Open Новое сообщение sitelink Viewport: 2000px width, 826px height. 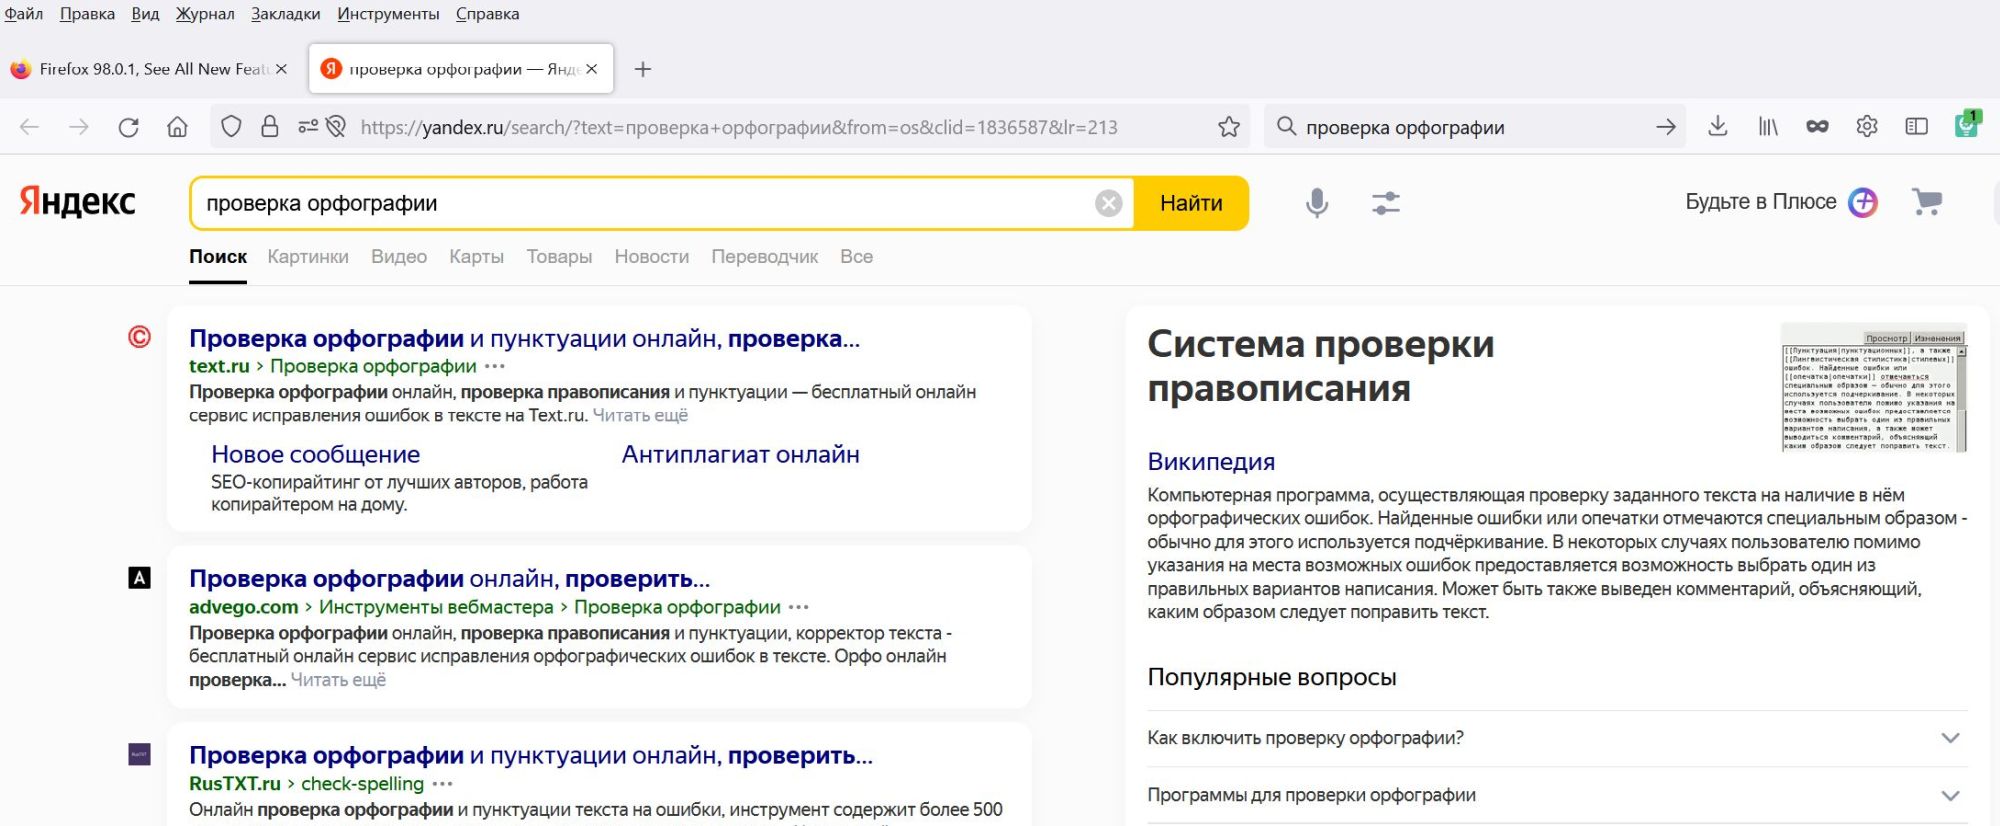pos(315,454)
